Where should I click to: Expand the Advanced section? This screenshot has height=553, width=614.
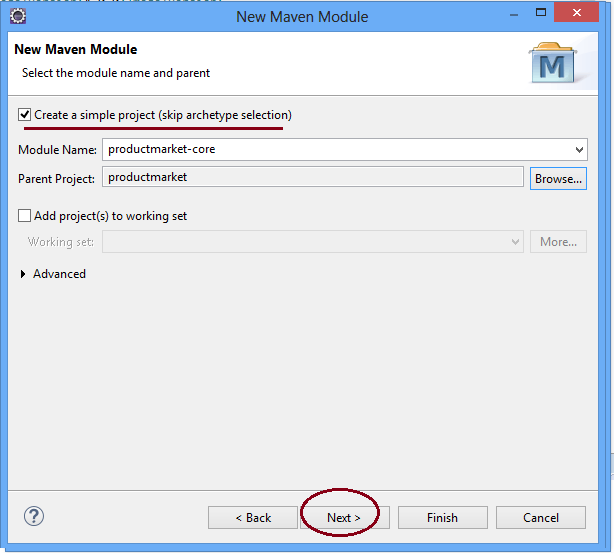(x=23, y=274)
